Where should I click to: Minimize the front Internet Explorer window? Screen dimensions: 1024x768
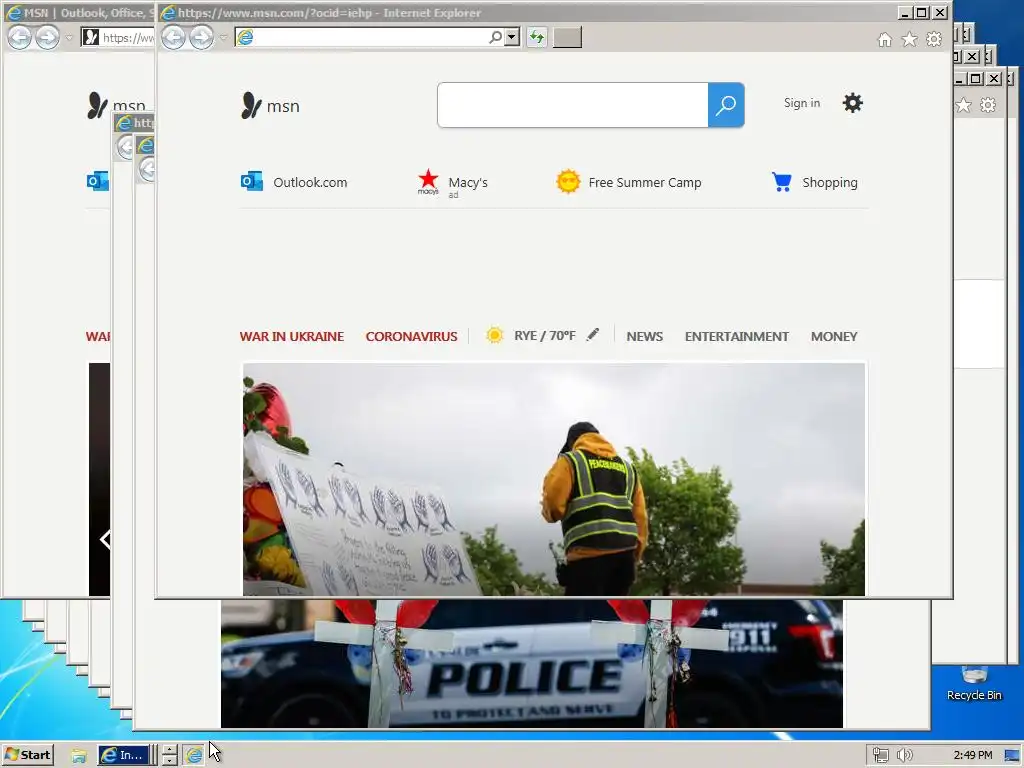pos(904,12)
